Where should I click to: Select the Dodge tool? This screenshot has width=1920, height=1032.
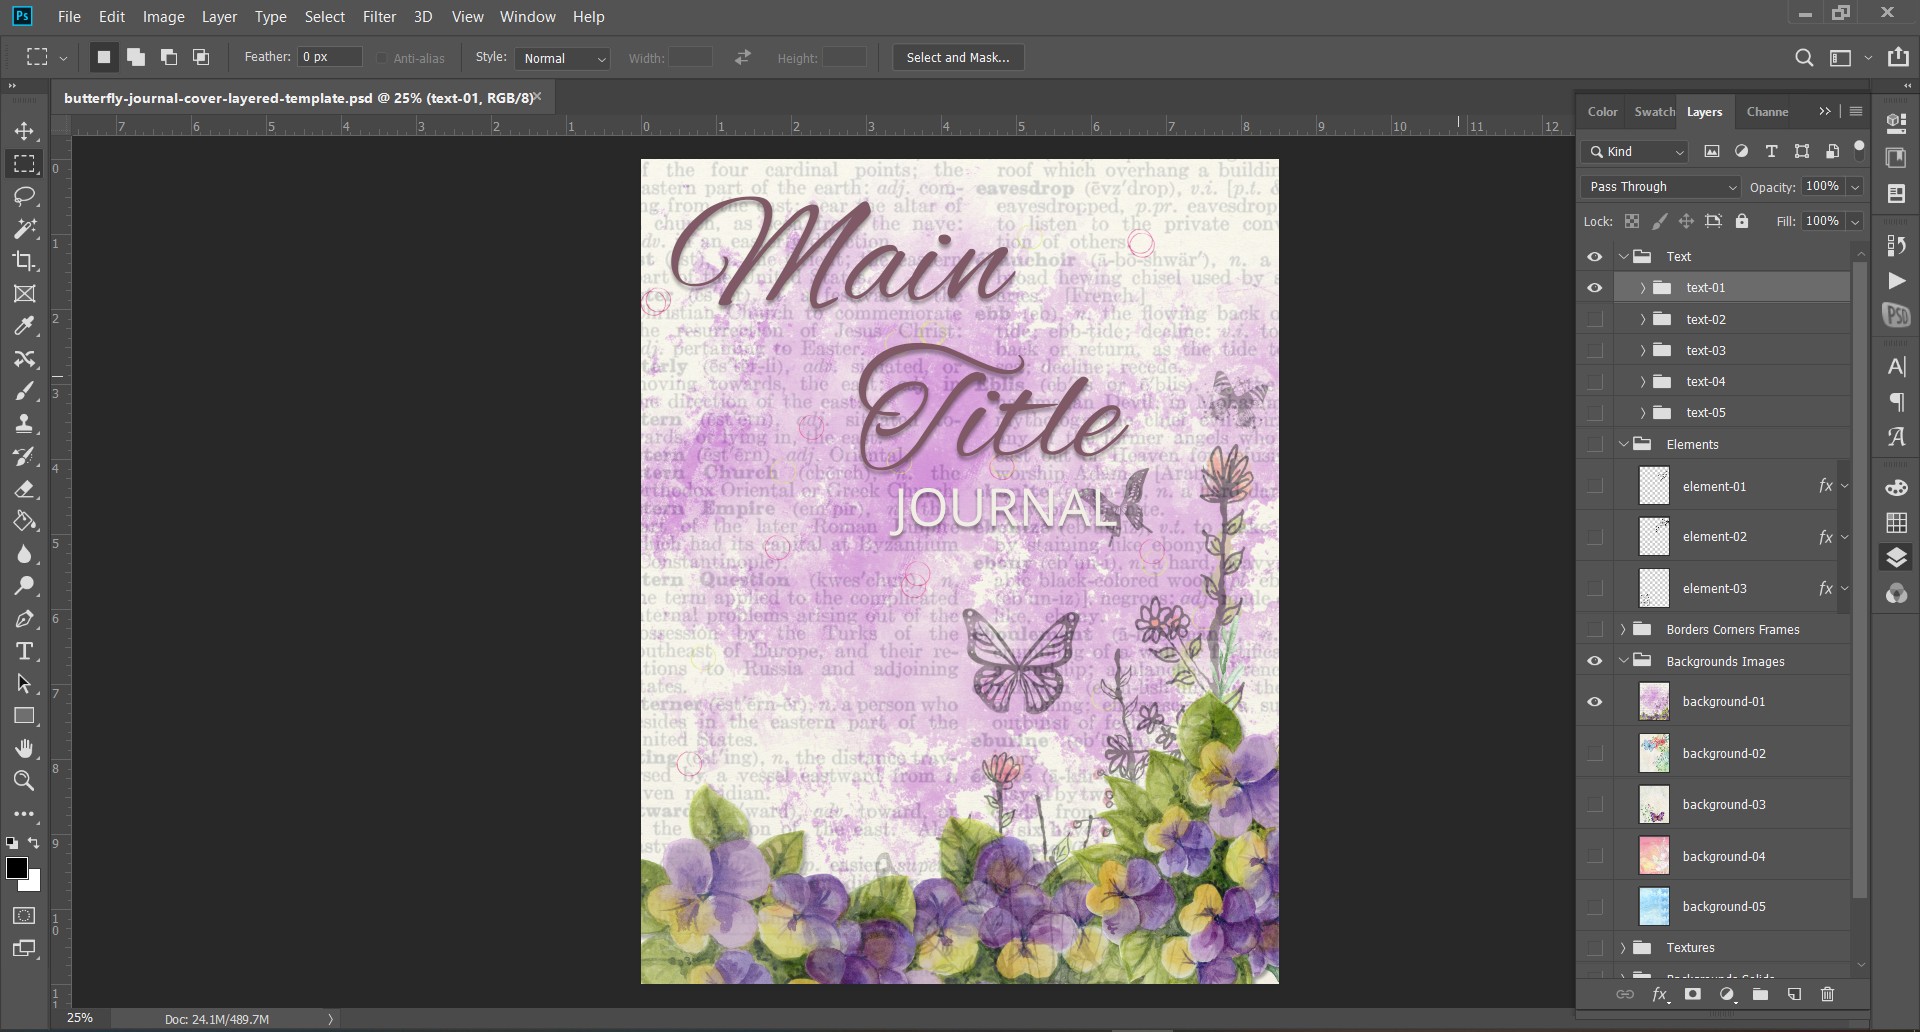(x=25, y=586)
